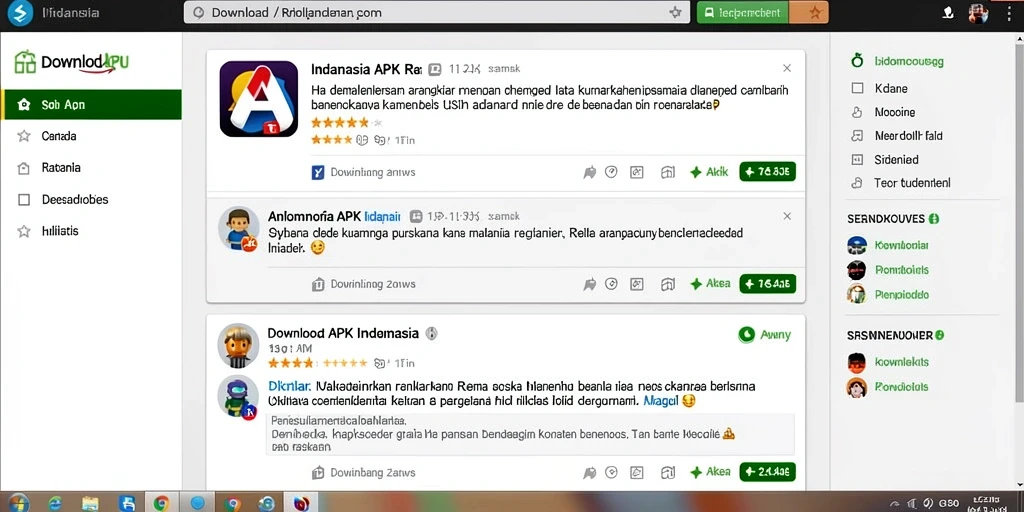Select Sidenied in the right panel
The width and height of the screenshot is (1024, 512).
[x=897, y=159]
